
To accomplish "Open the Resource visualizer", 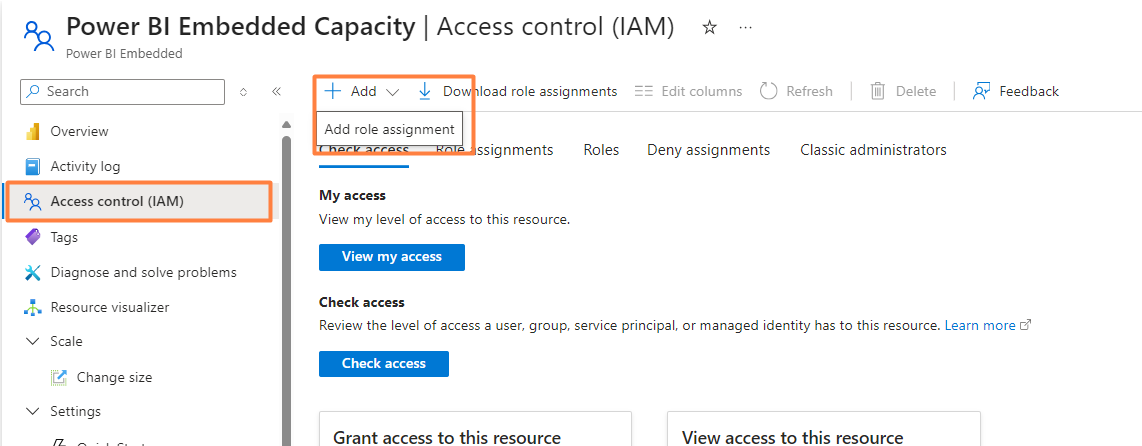I will 109,307.
